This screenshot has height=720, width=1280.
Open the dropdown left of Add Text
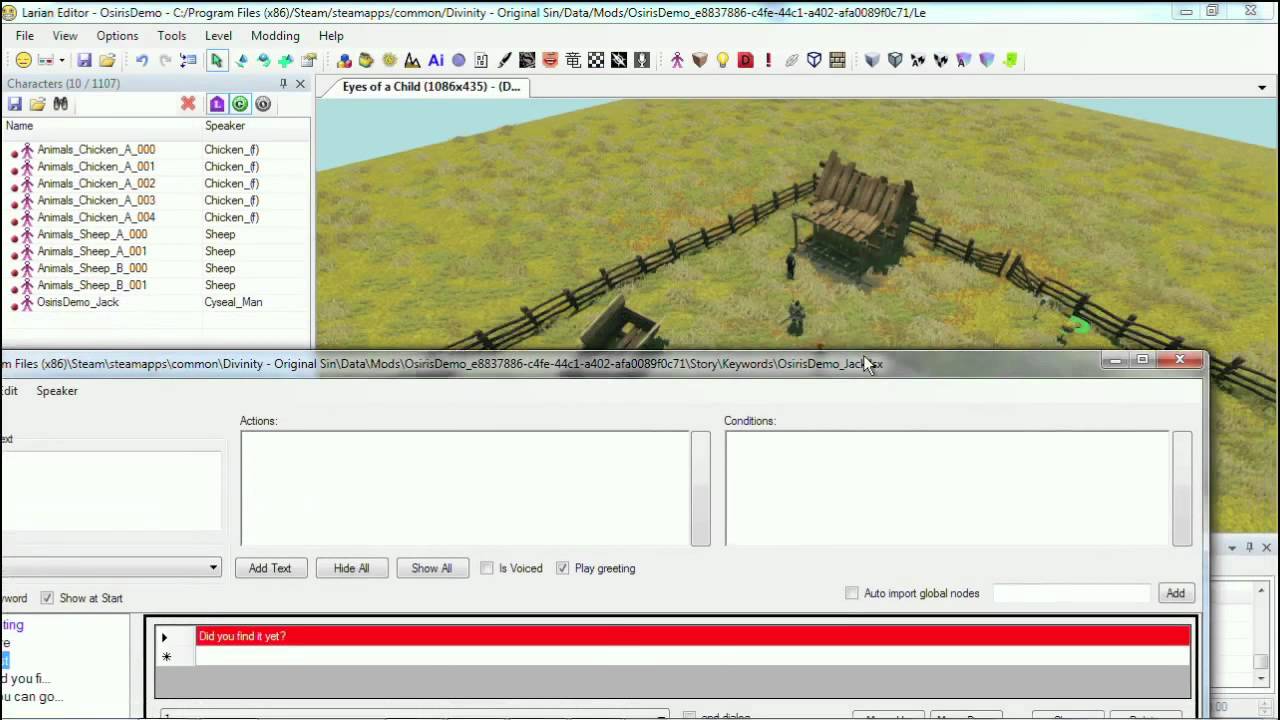click(x=213, y=568)
